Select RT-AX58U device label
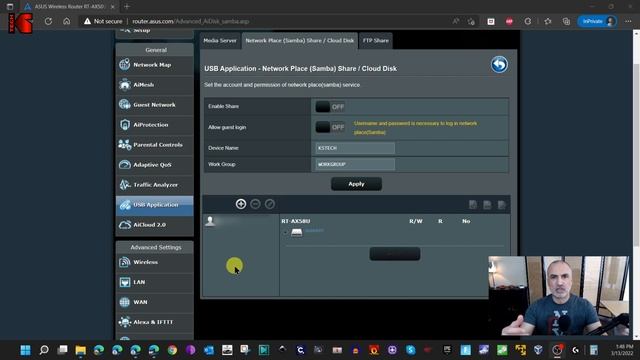The width and height of the screenshot is (640, 360). tap(296, 221)
